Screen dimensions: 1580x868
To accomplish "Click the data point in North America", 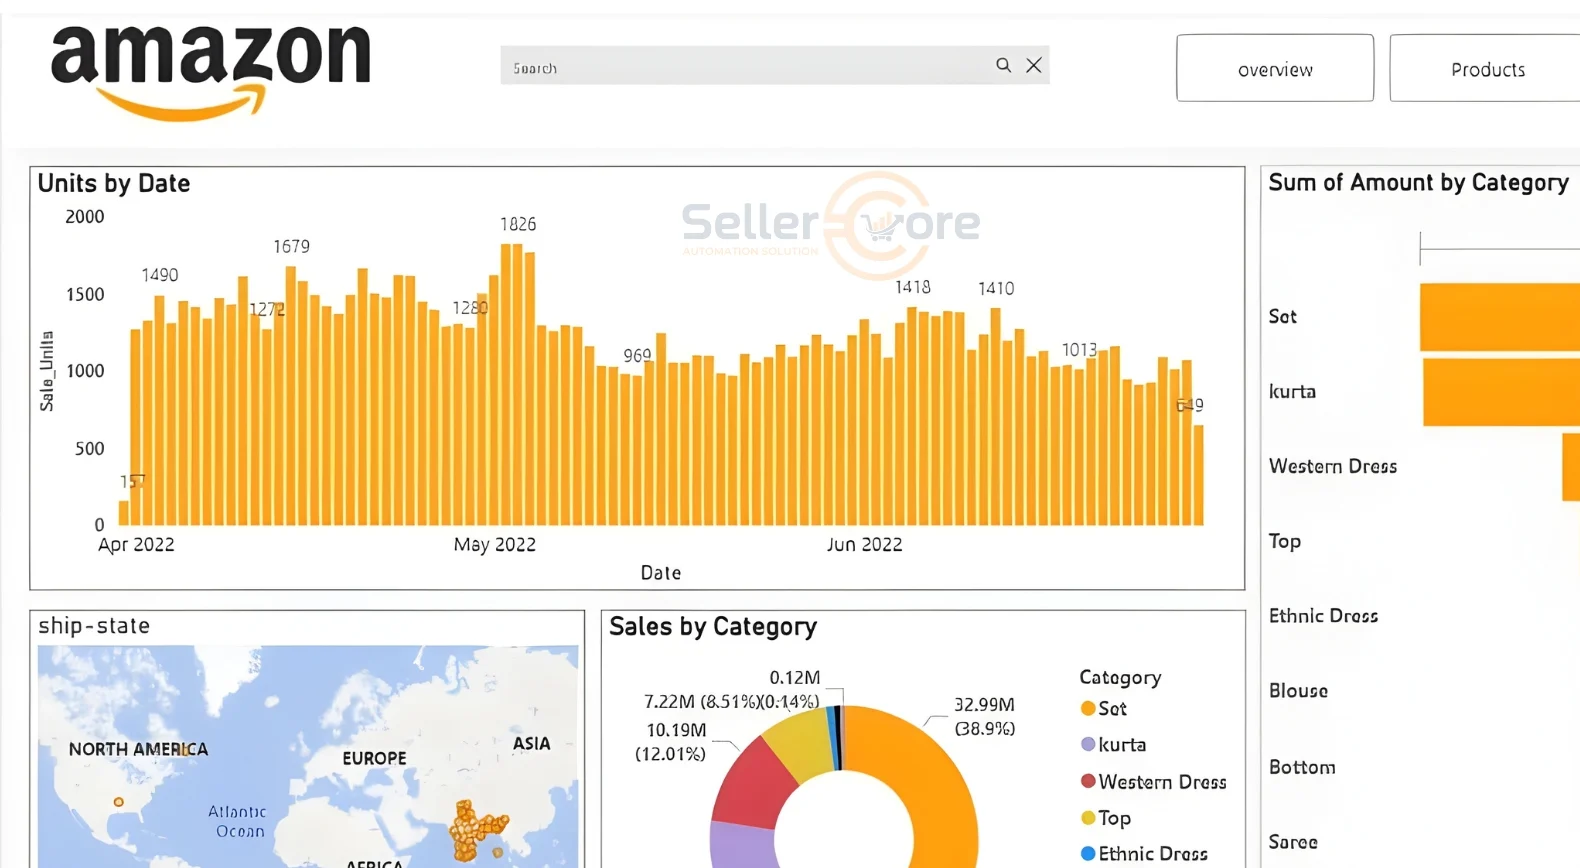I will pos(118,802).
